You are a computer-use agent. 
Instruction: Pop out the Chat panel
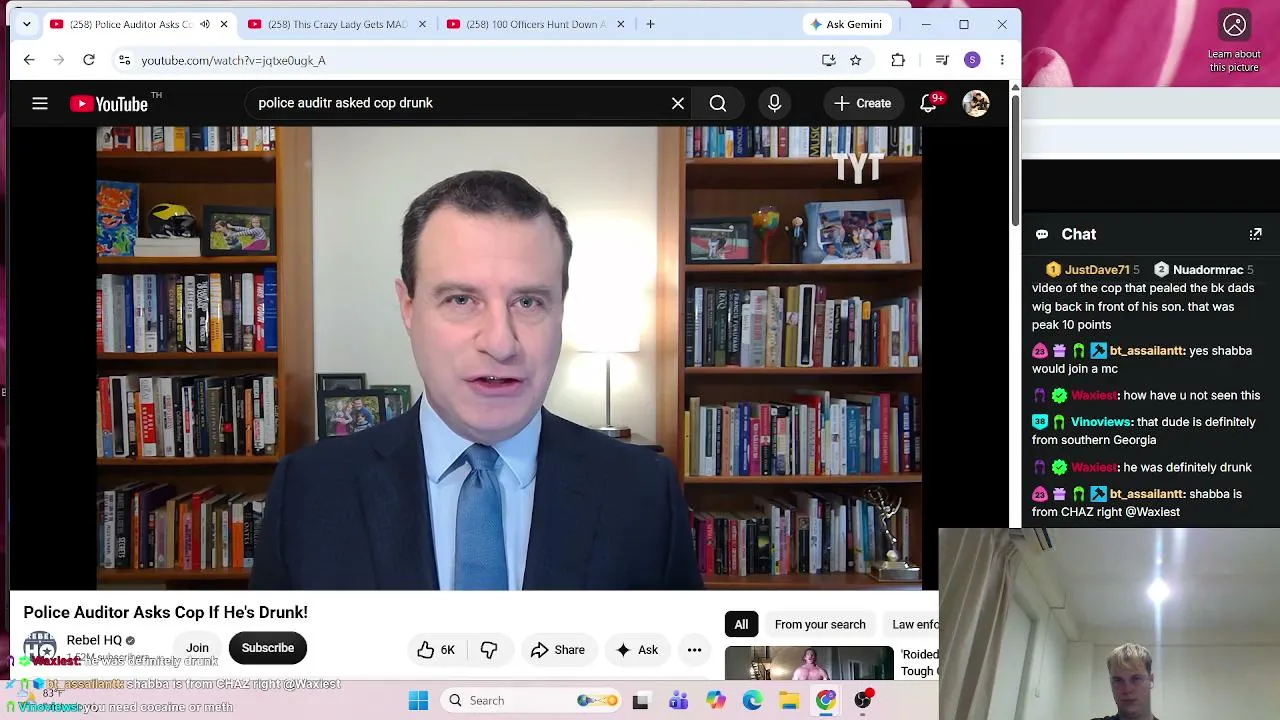coord(1256,234)
